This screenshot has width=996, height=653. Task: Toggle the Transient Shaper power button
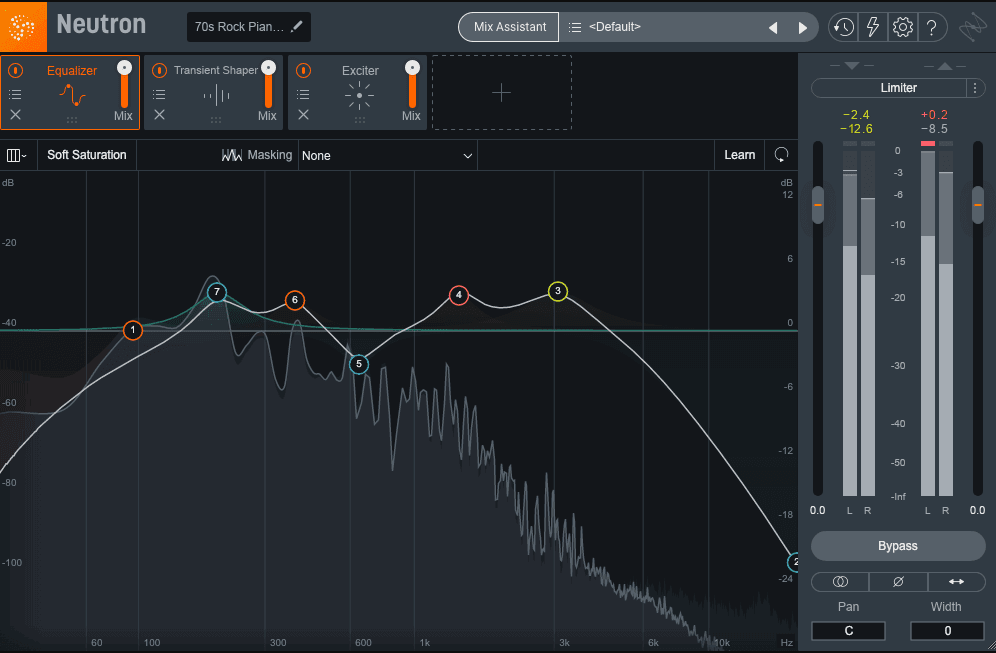pos(159,71)
